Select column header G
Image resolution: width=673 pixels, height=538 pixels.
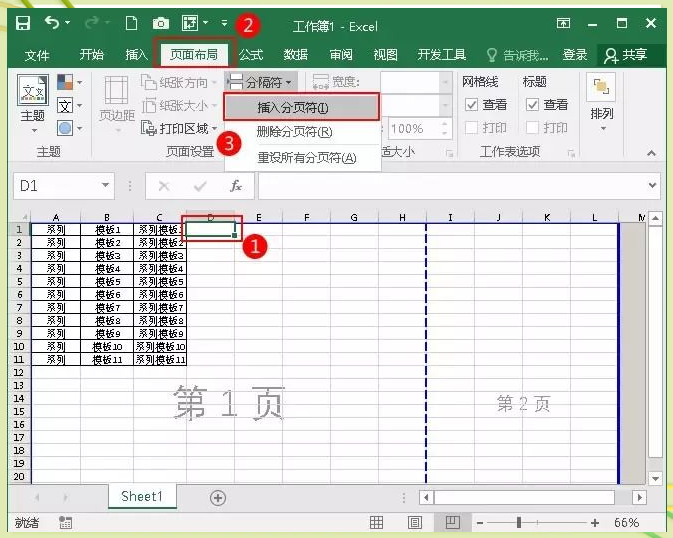click(x=354, y=217)
